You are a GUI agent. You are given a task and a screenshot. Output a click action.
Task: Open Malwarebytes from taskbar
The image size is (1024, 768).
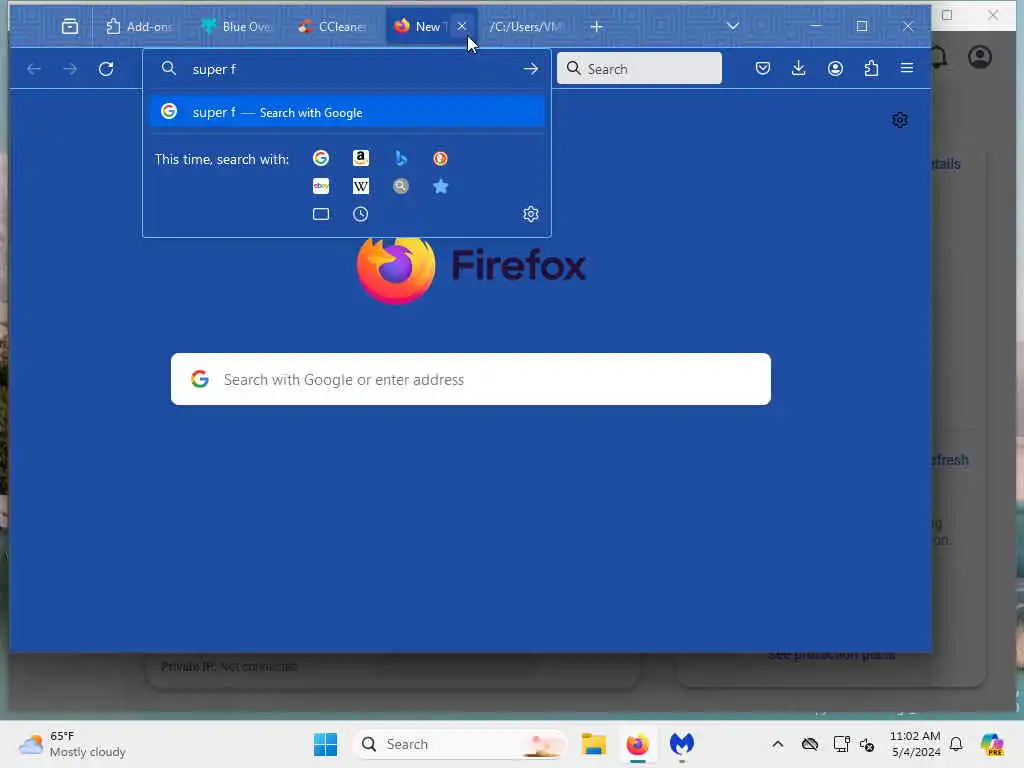click(681, 744)
